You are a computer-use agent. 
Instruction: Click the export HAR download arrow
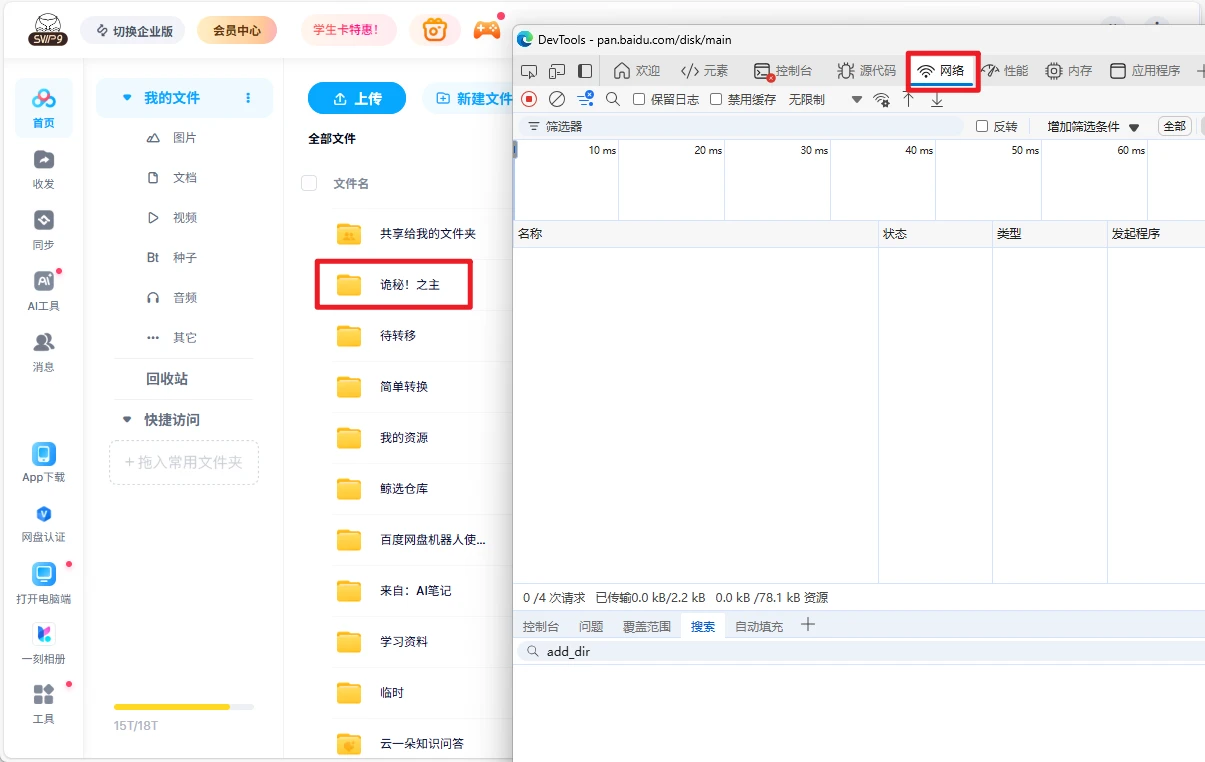tap(937, 99)
